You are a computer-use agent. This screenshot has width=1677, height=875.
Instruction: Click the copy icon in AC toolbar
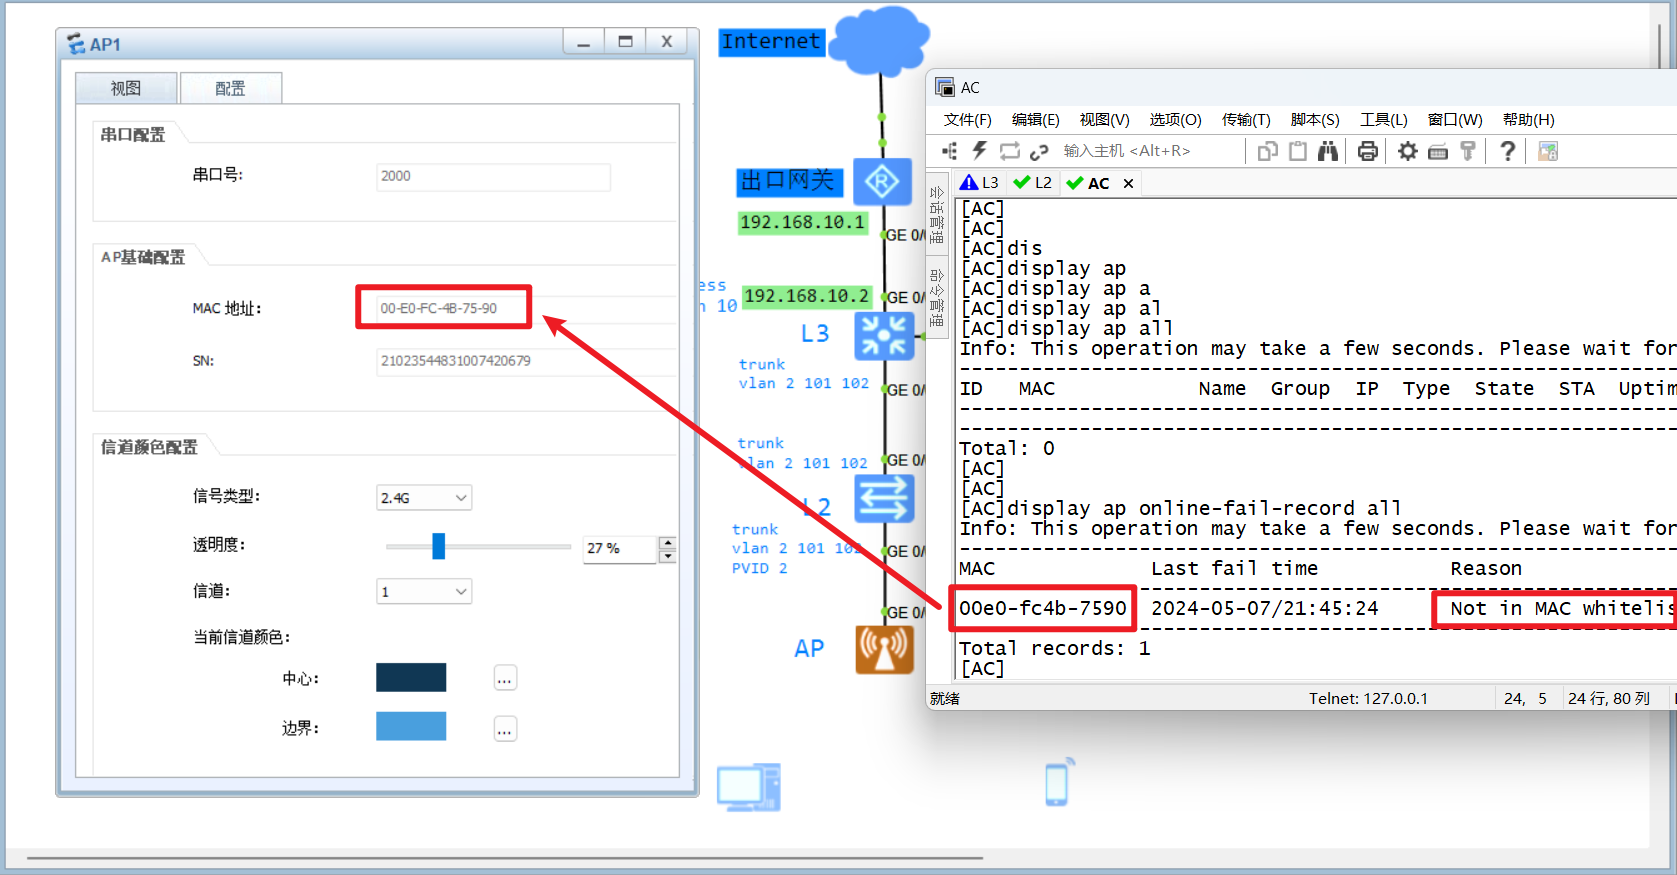1267,151
